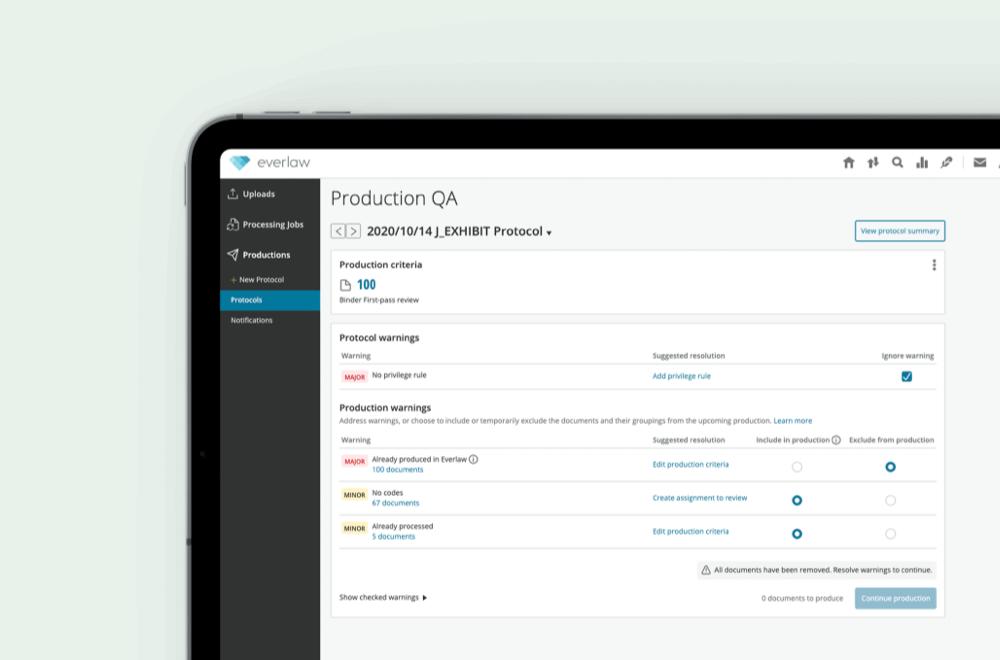
Task: Open the 100 documents link
Action: 397,470
